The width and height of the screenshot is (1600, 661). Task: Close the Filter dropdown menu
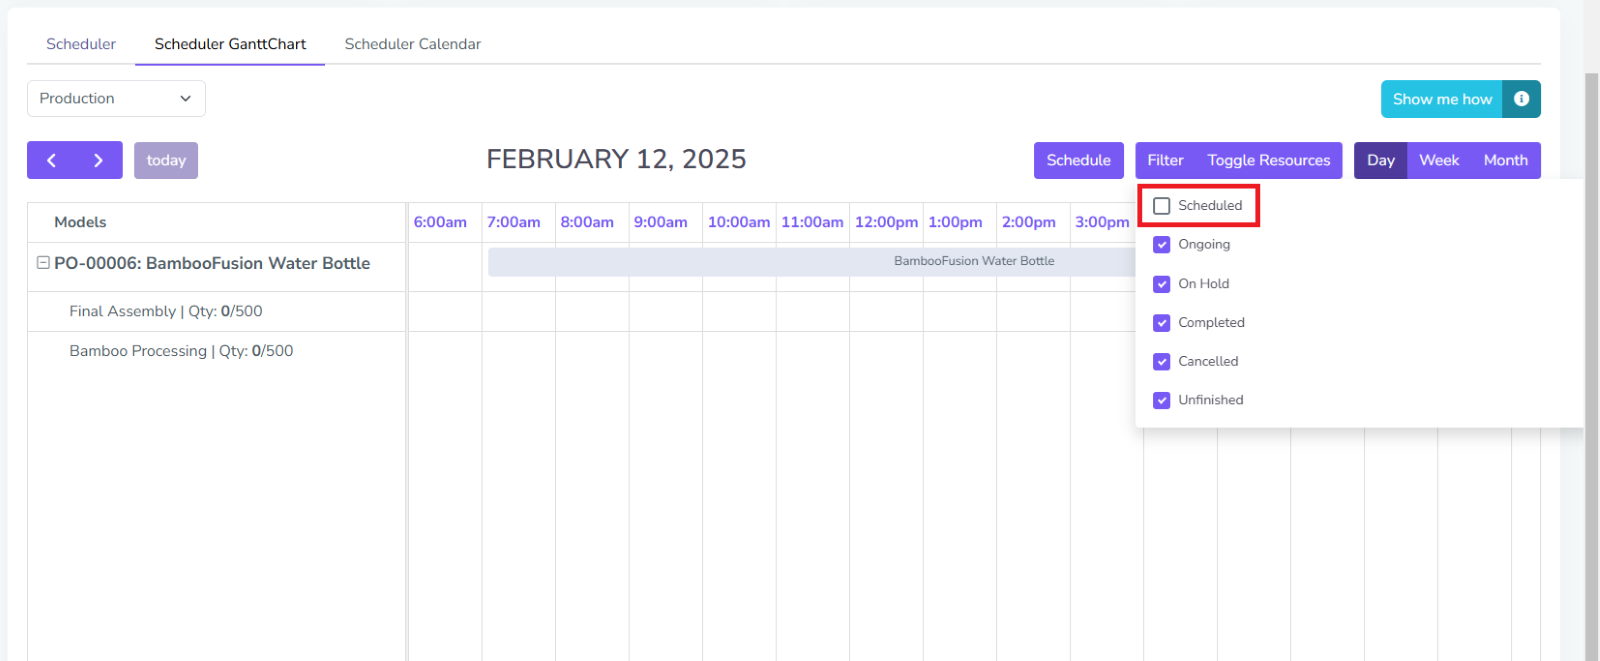point(1165,160)
